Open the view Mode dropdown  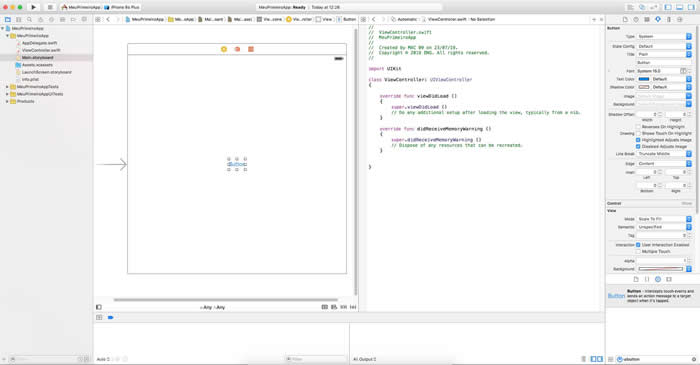(x=664, y=219)
